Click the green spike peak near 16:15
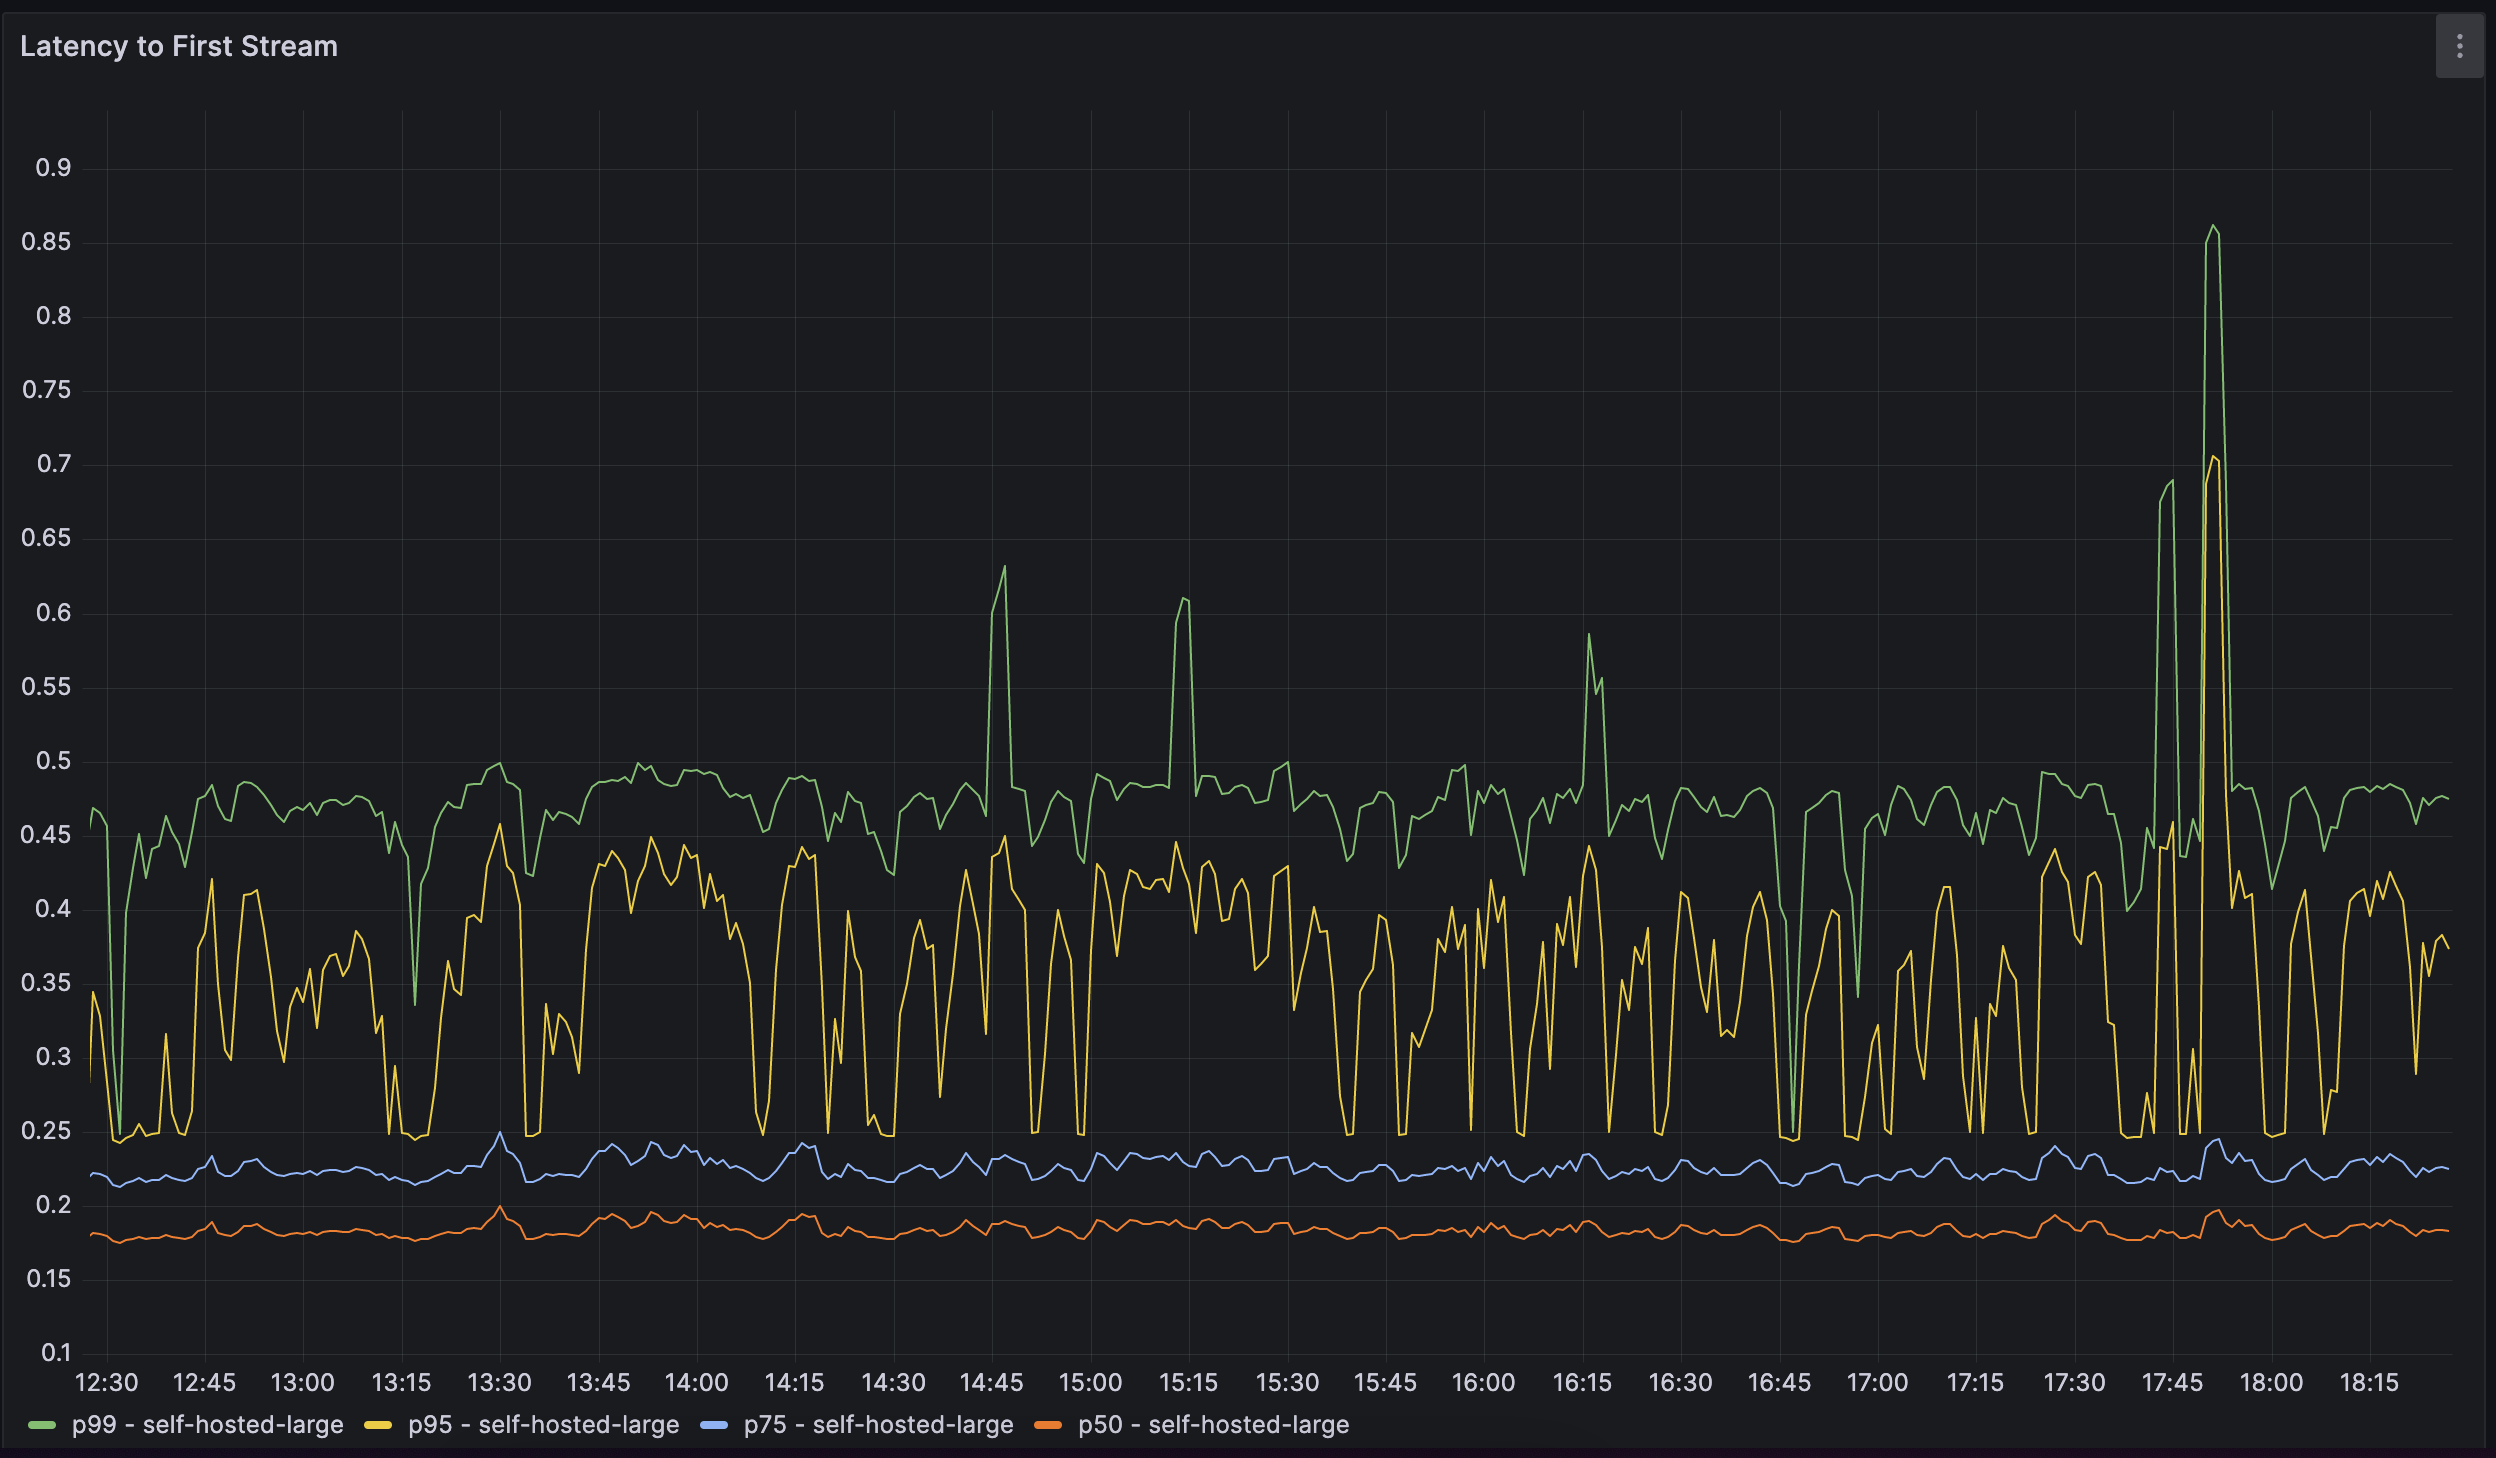 (1588, 634)
